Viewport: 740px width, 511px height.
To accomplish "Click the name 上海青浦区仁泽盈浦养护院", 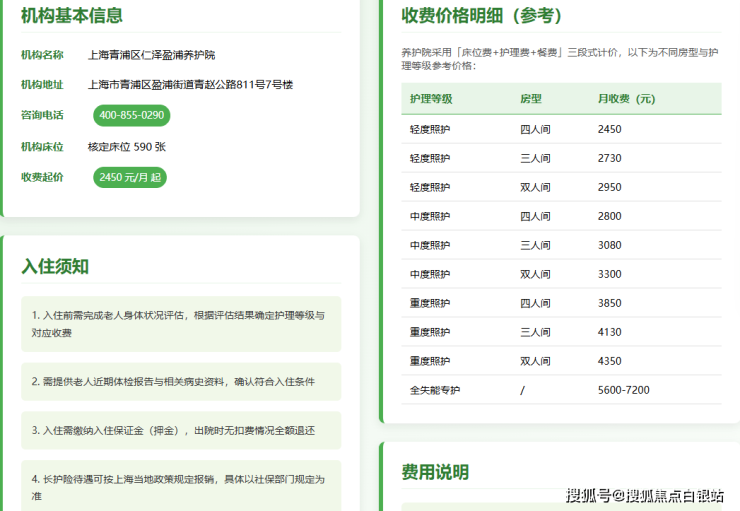I will point(151,55).
